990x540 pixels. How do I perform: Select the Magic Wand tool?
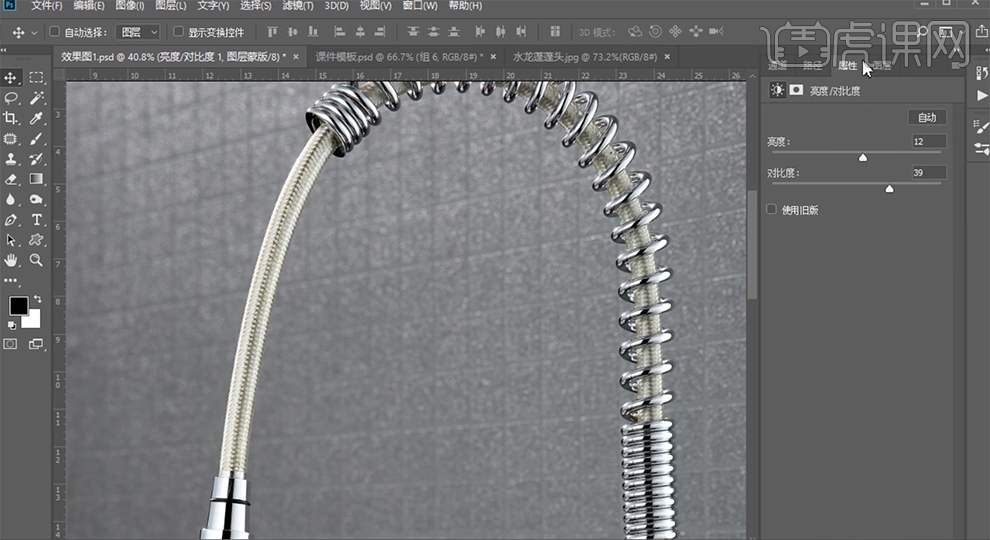(x=36, y=98)
